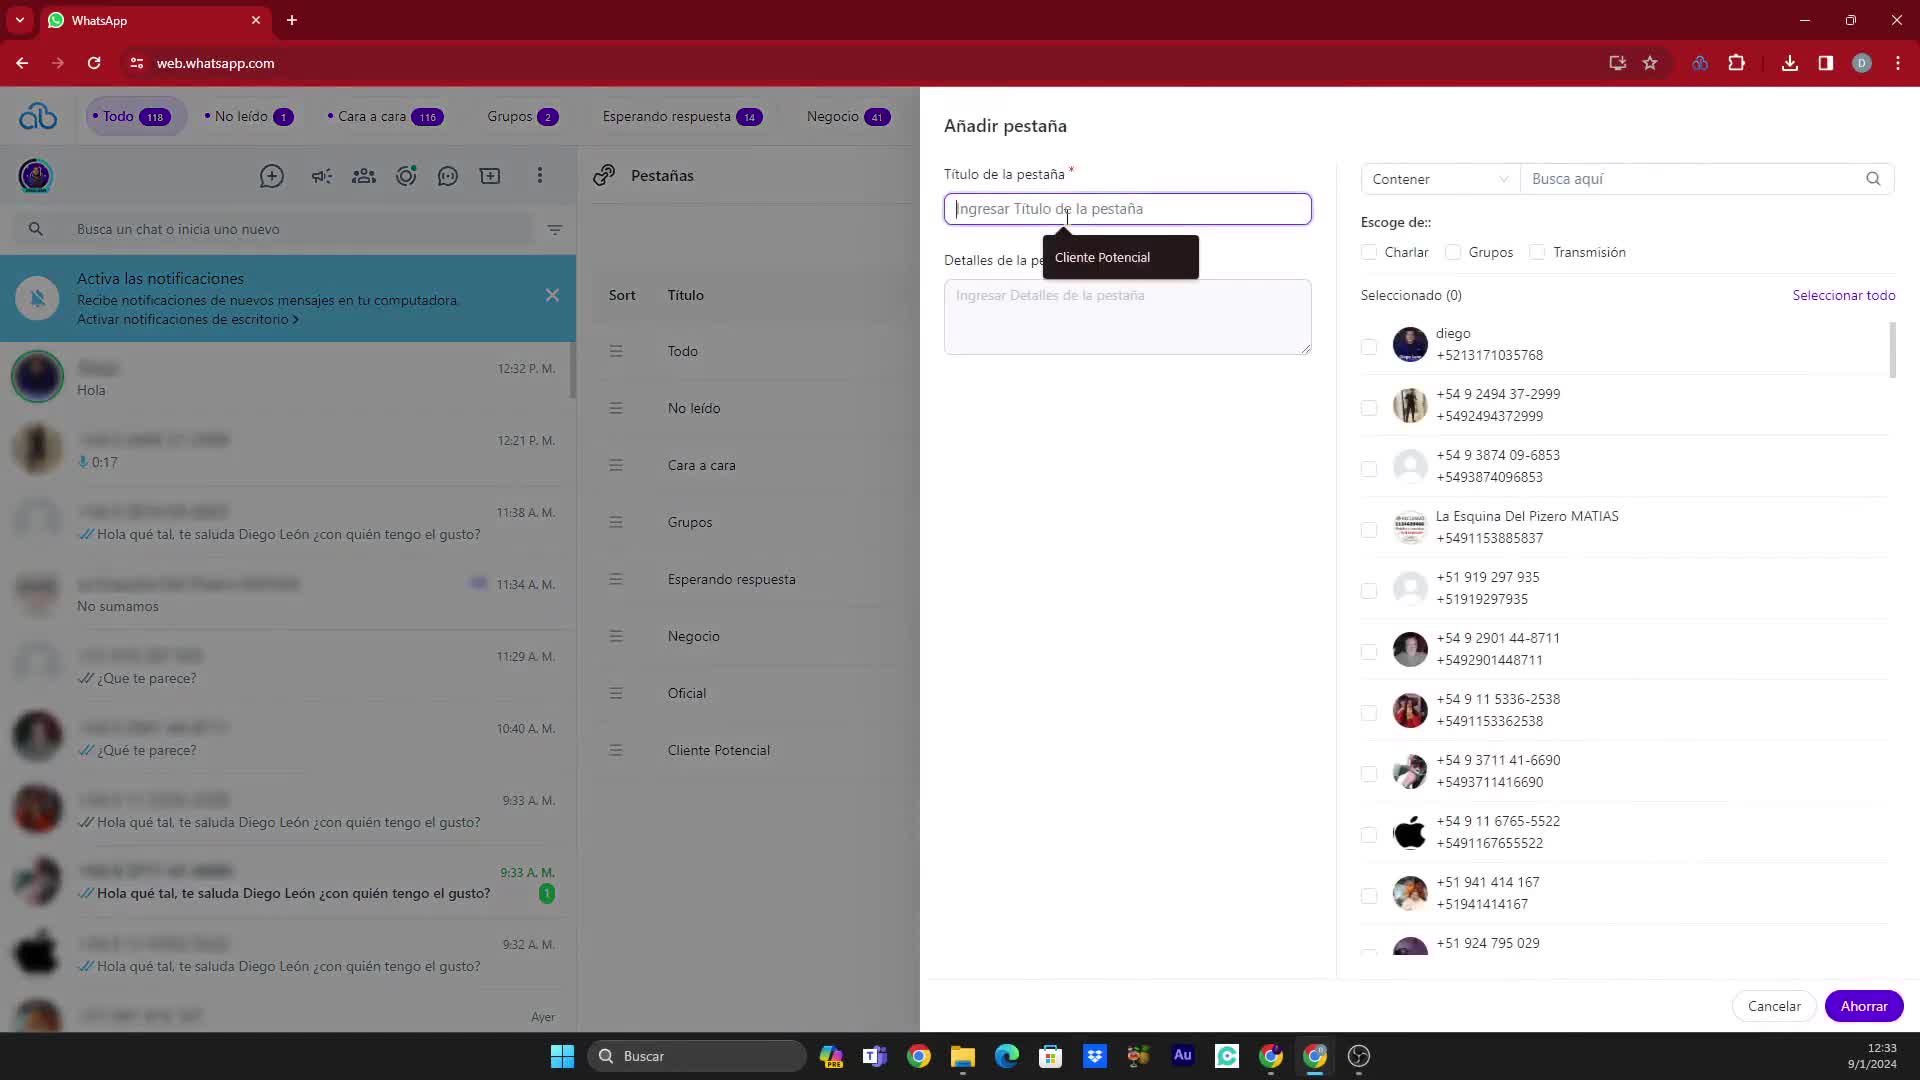
Task: Open the user profile avatar
Action: coord(35,176)
